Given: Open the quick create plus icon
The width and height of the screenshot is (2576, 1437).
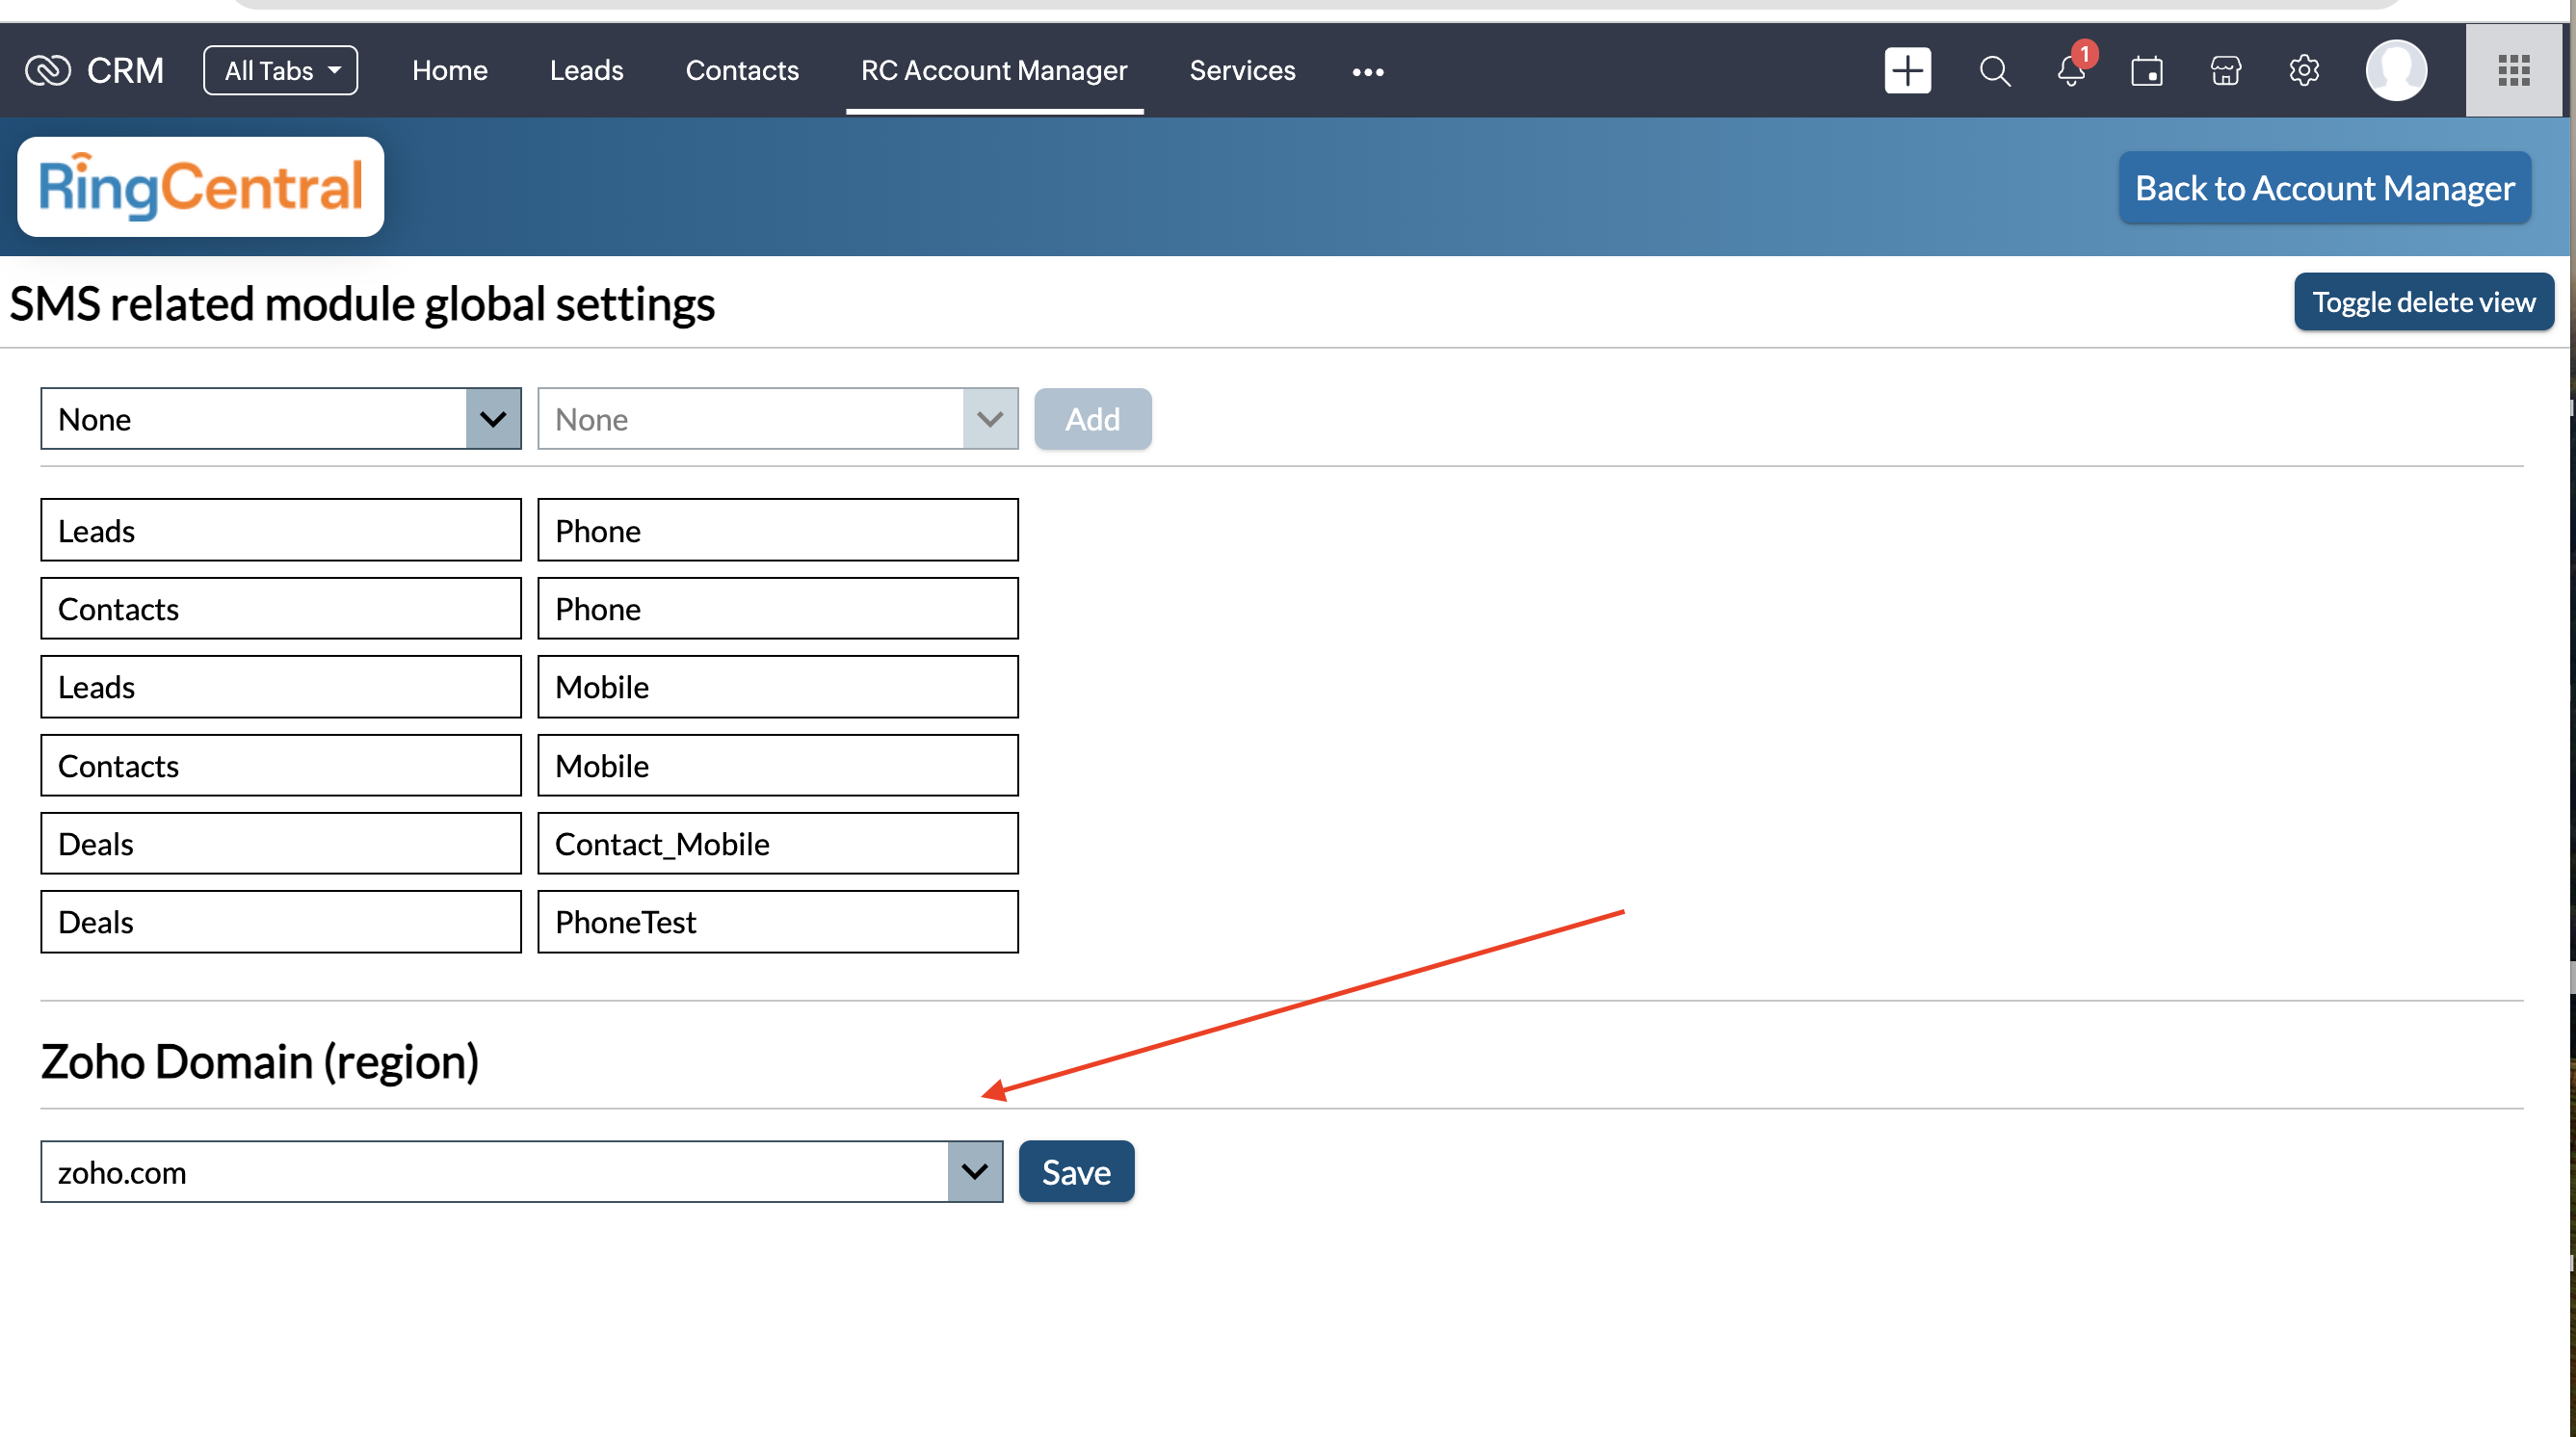Looking at the screenshot, I should [1907, 70].
